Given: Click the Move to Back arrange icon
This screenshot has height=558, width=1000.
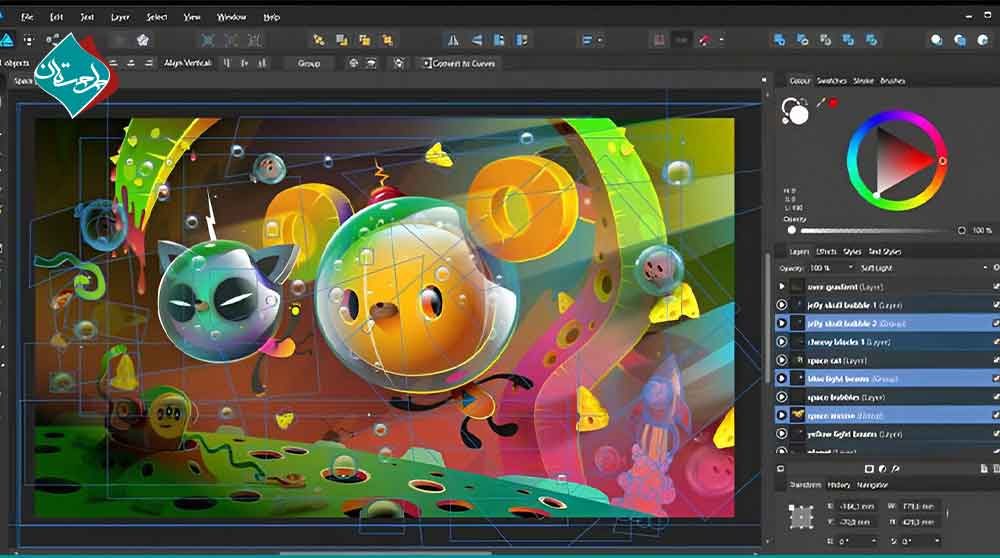Looking at the screenshot, I should (319, 40).
